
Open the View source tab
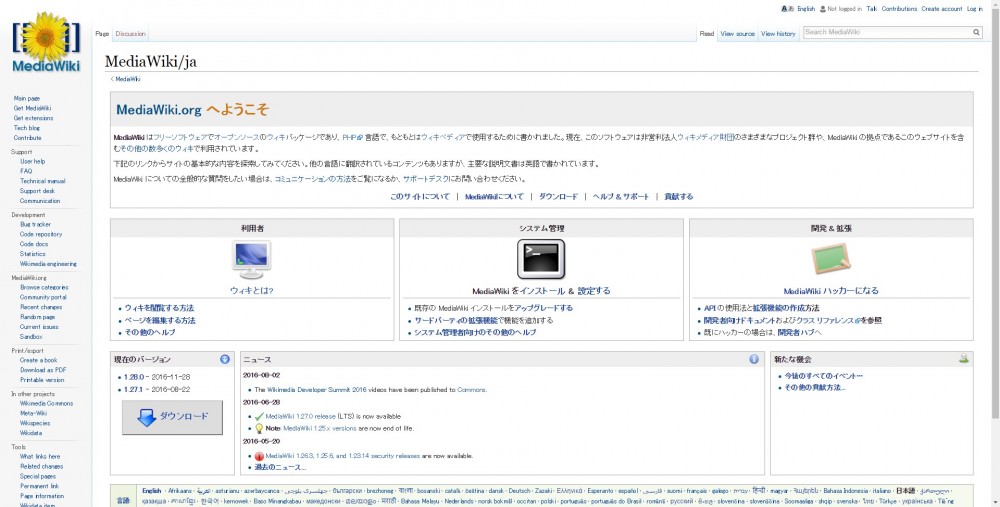pos(737,34)
